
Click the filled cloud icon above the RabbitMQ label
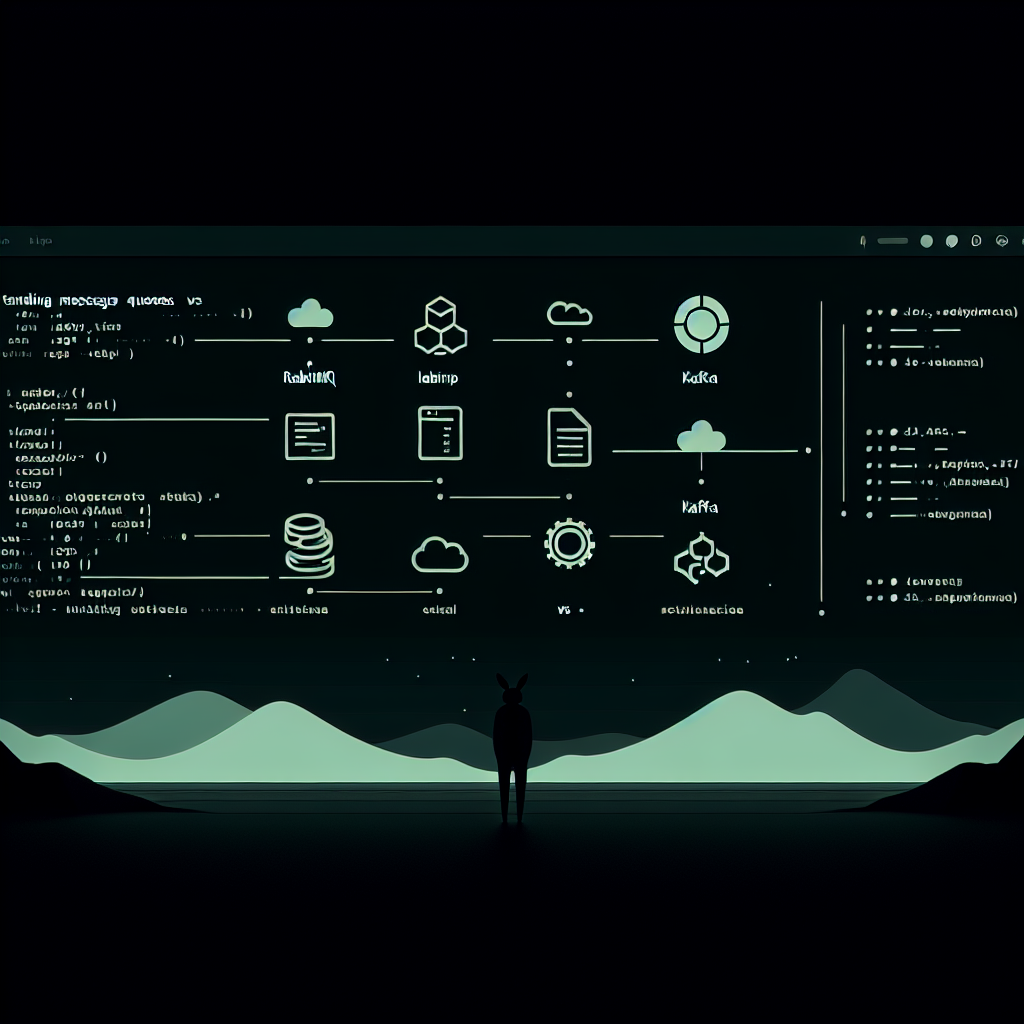[310, 313]
